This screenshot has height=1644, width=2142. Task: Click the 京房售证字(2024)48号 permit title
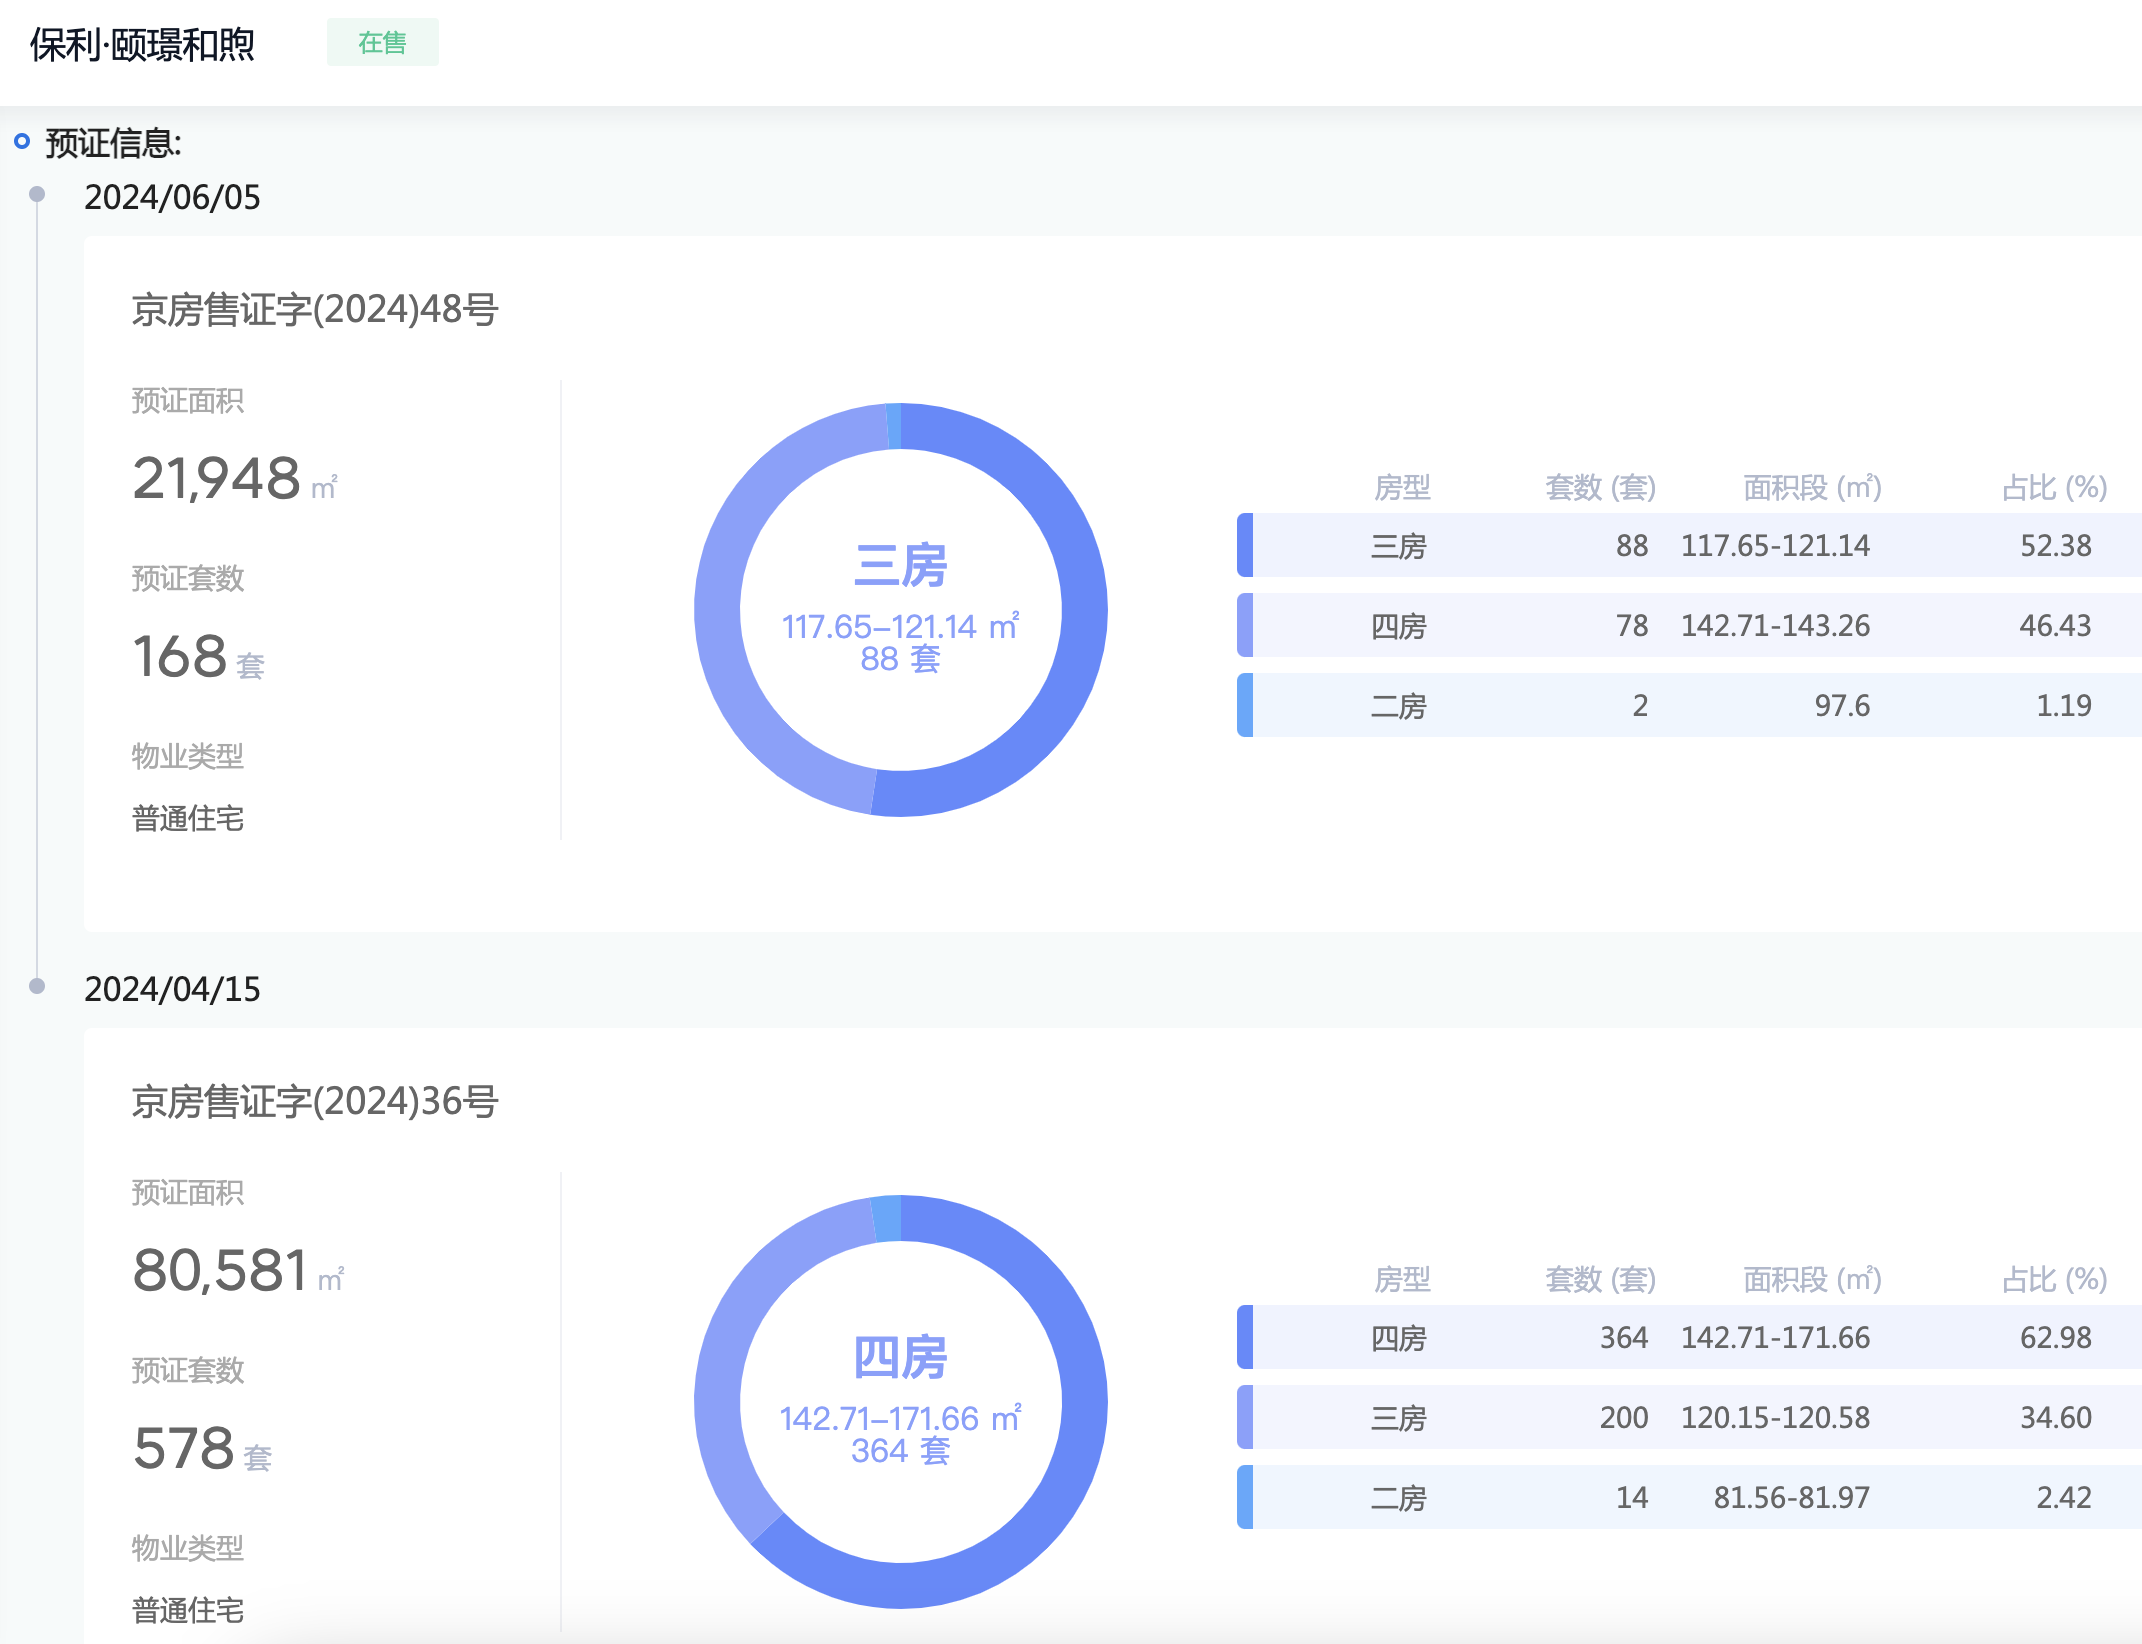(315, 310)
